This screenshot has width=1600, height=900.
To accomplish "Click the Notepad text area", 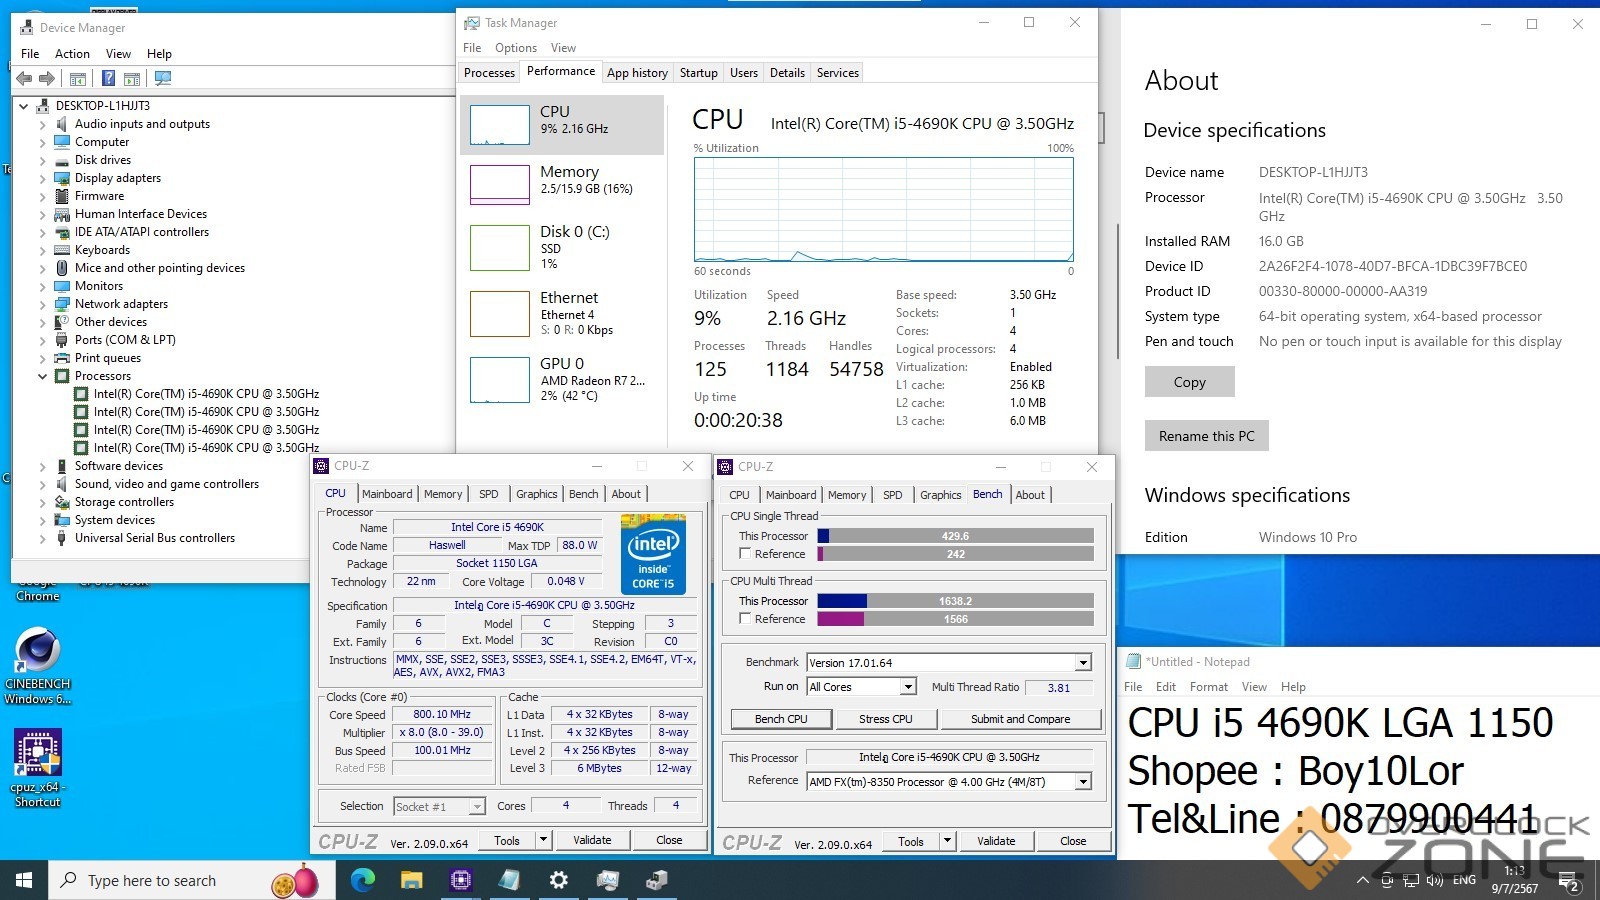I will coord(1360,778).
